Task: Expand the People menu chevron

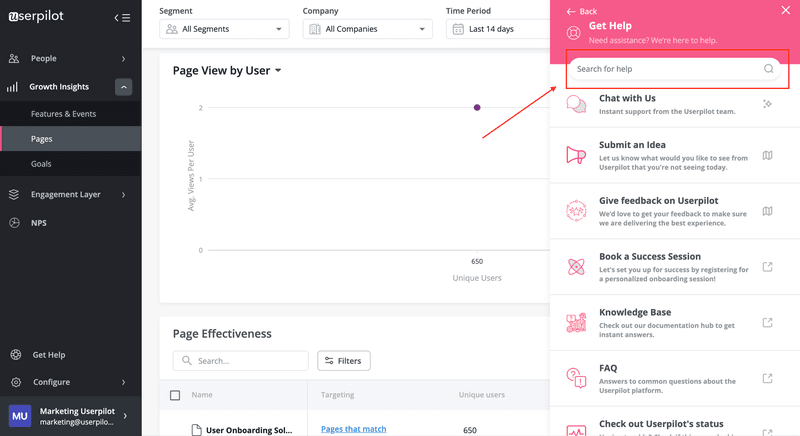Action: click(x=123, y=59)
